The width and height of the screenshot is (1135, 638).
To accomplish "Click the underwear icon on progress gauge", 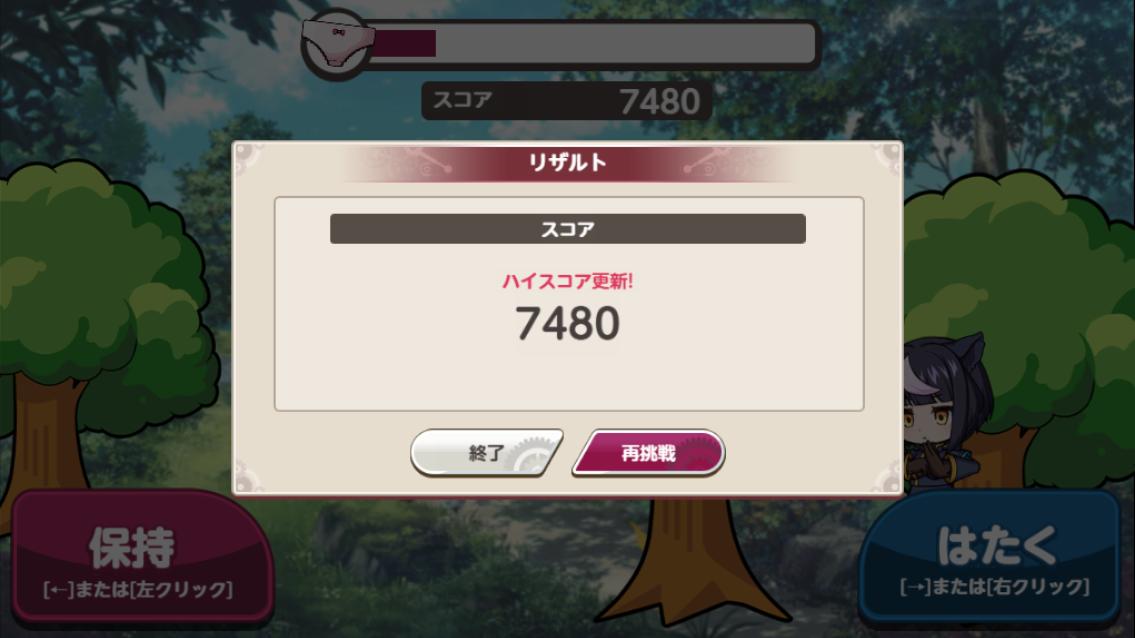I will [337, 44].
